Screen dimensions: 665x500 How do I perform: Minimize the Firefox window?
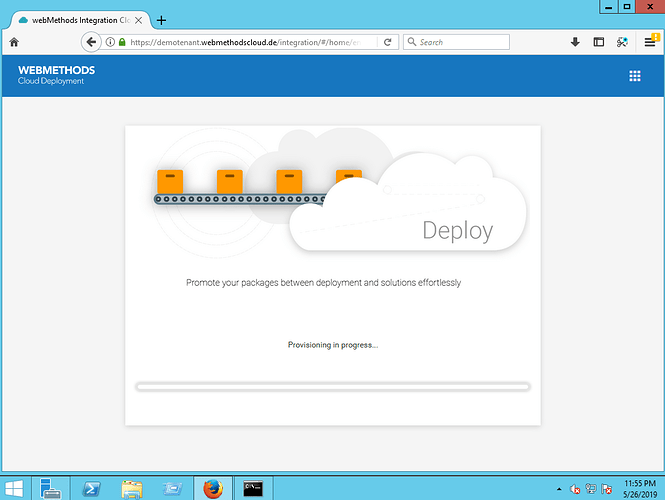pyautogui.click(x=609, y=6)
